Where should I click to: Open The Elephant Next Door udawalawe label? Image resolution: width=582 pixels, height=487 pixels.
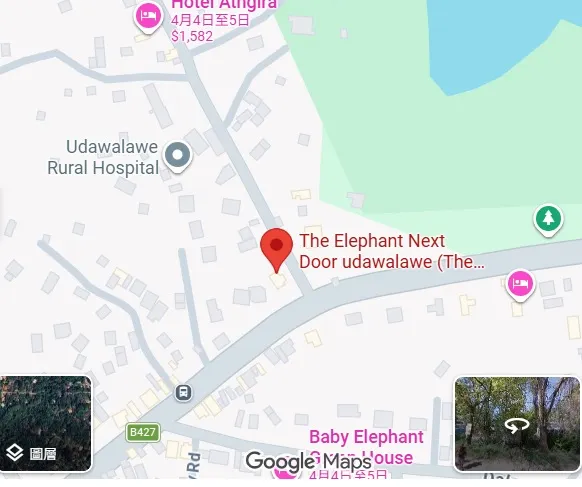392,251
